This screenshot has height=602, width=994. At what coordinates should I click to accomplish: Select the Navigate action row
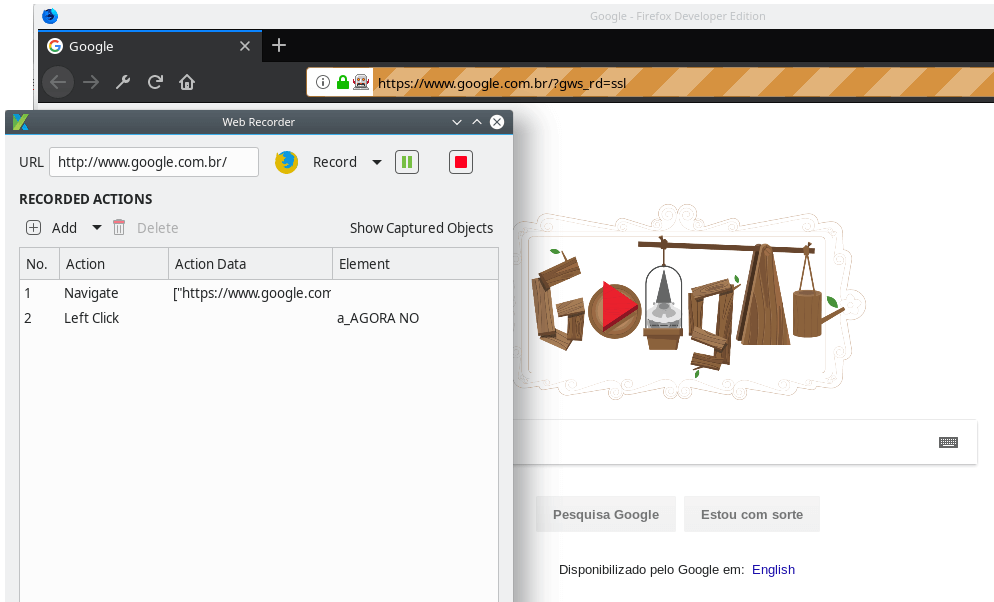point(259,293)
